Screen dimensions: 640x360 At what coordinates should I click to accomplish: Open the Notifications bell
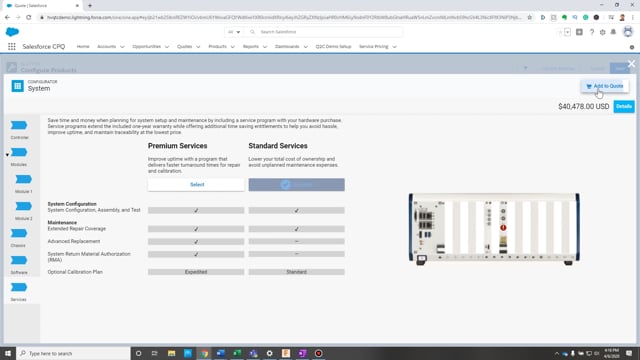613,32
